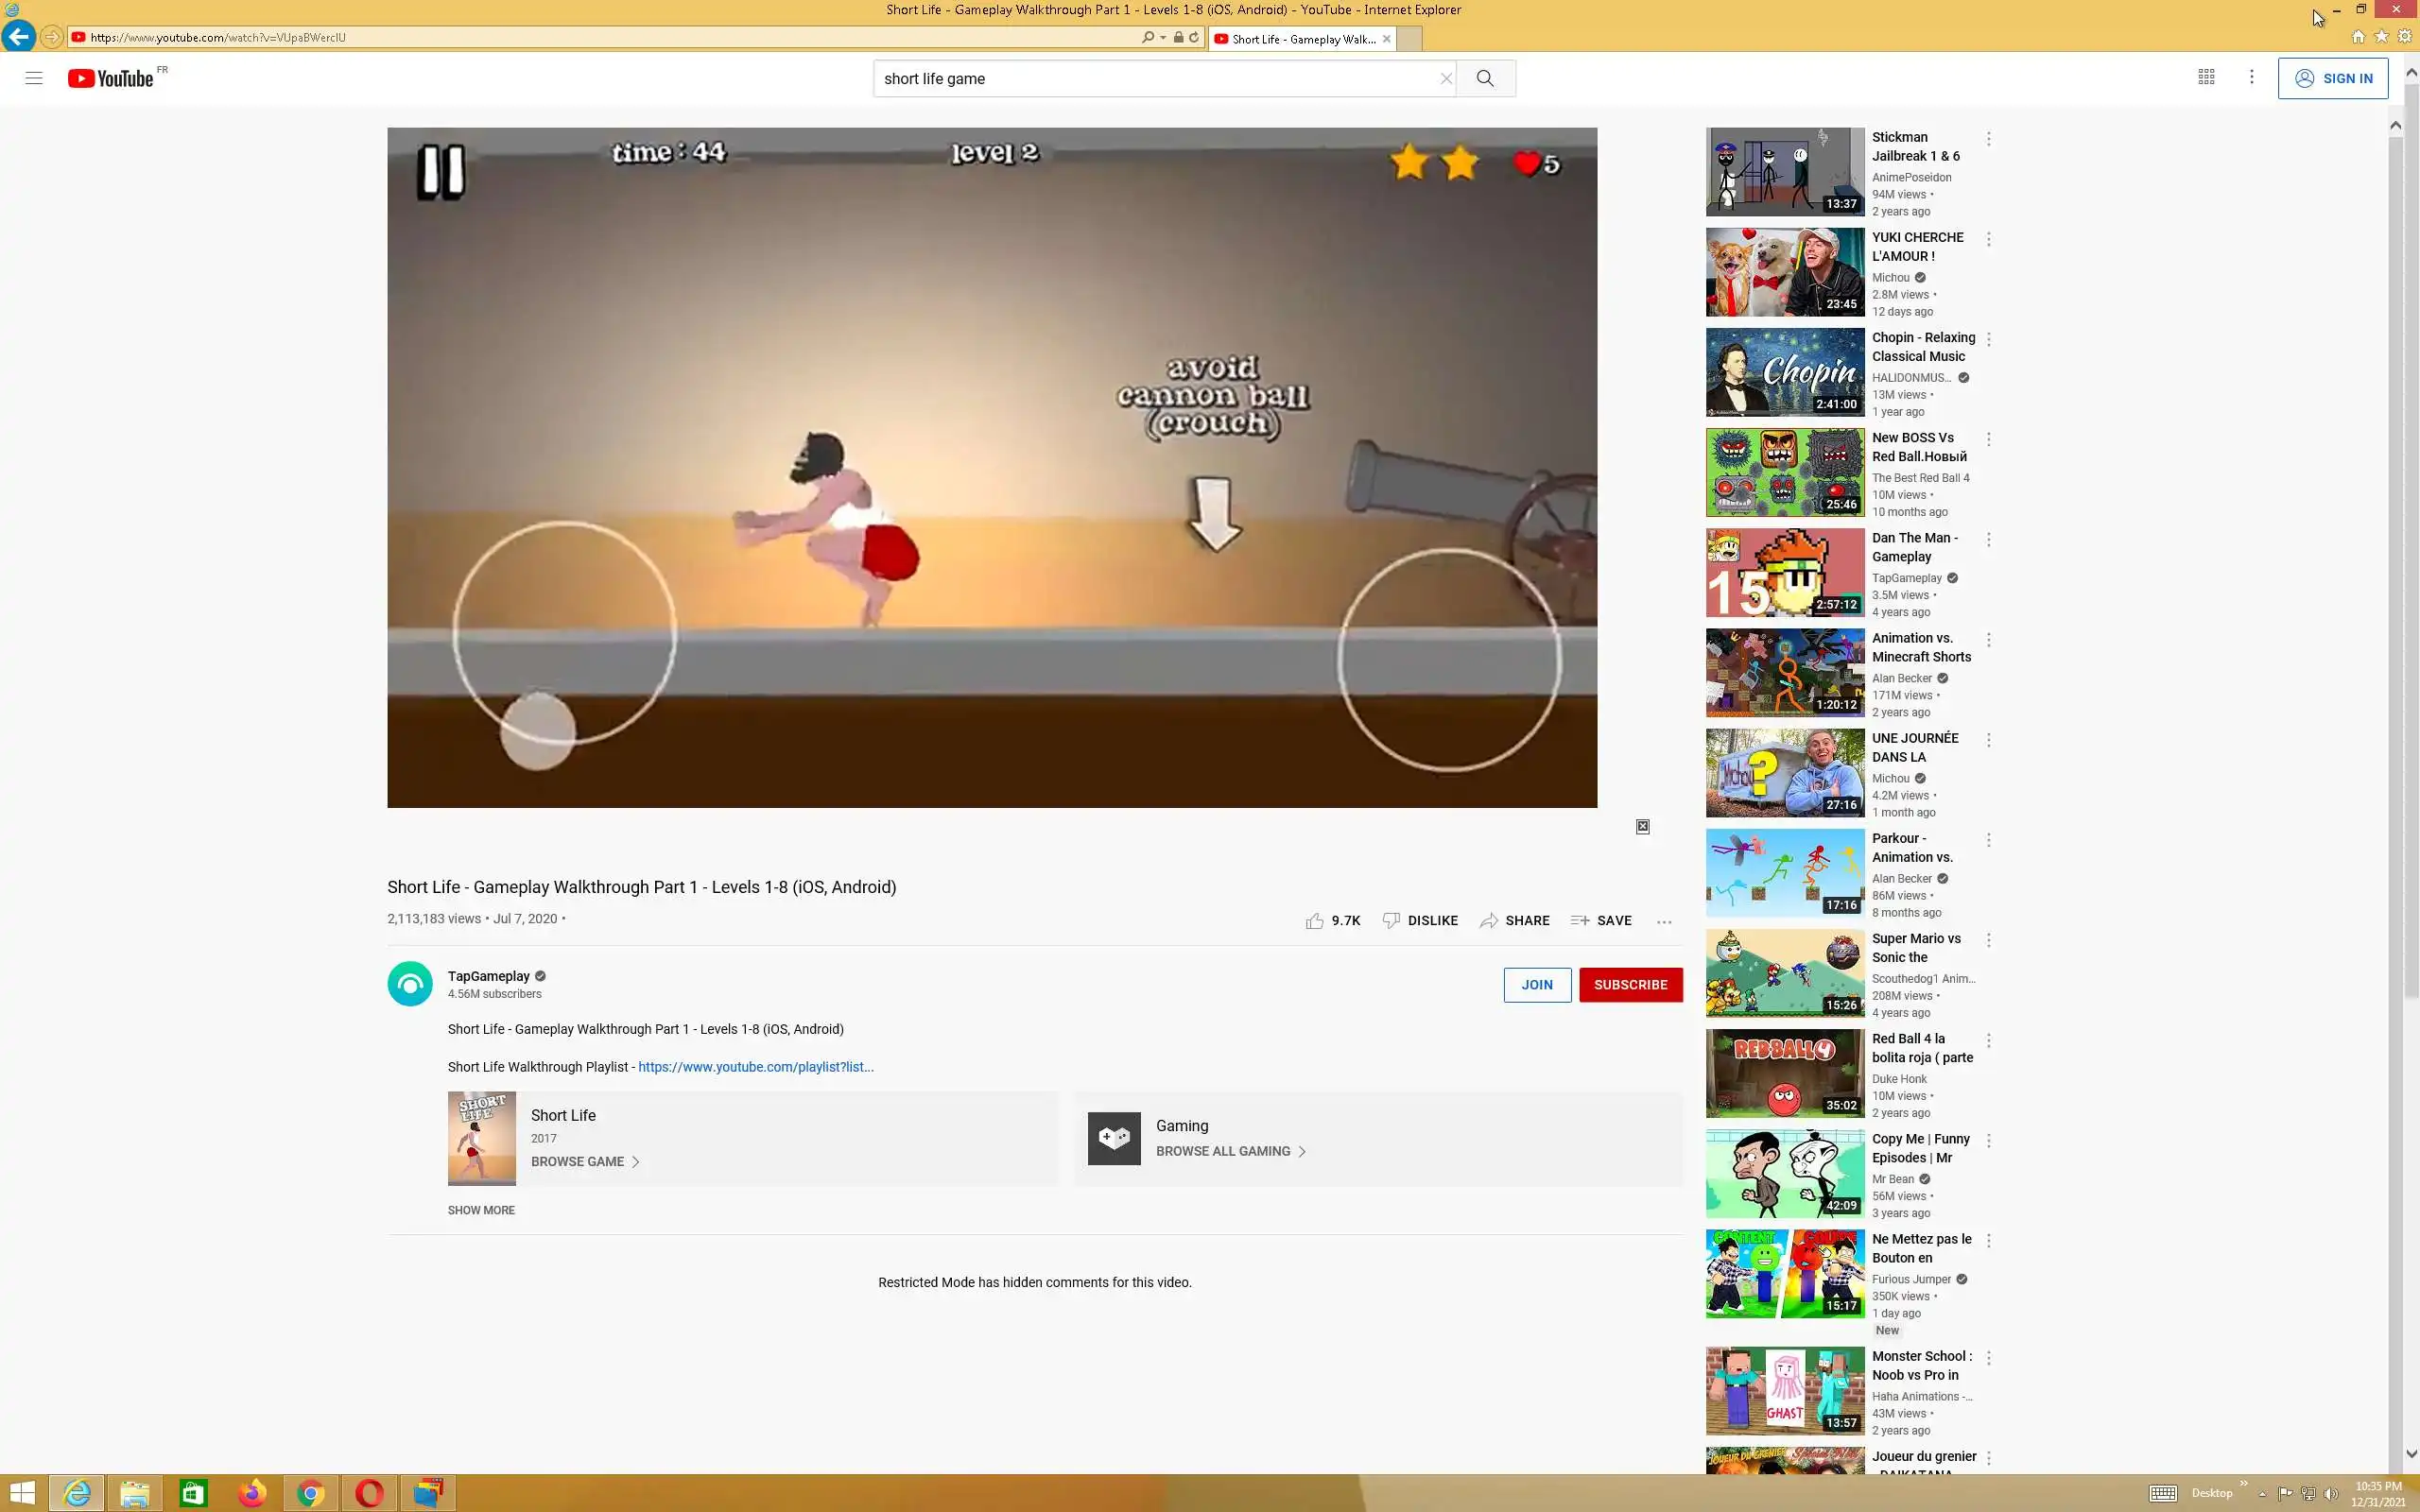
Task: Click the Chopin Relaxing Classical Music thumbnail
Action: point(1784,372)
